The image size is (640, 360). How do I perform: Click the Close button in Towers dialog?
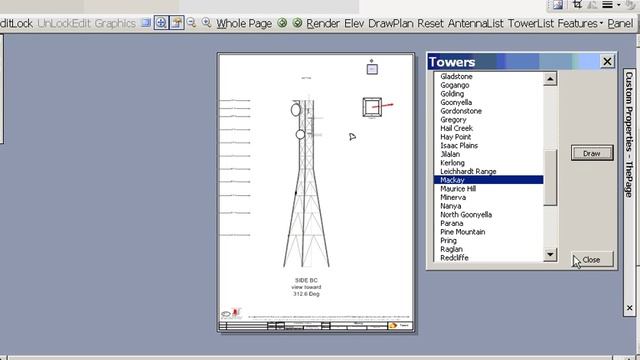click(x=592, y=260)
